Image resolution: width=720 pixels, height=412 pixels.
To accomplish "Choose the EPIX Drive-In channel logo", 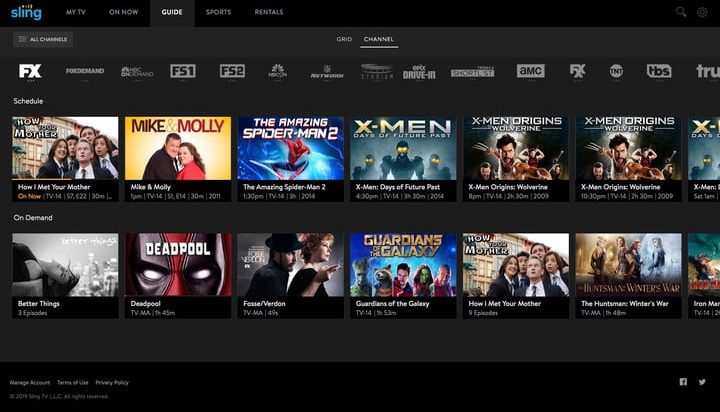I will pyautogui.click(x=419, y=71).
